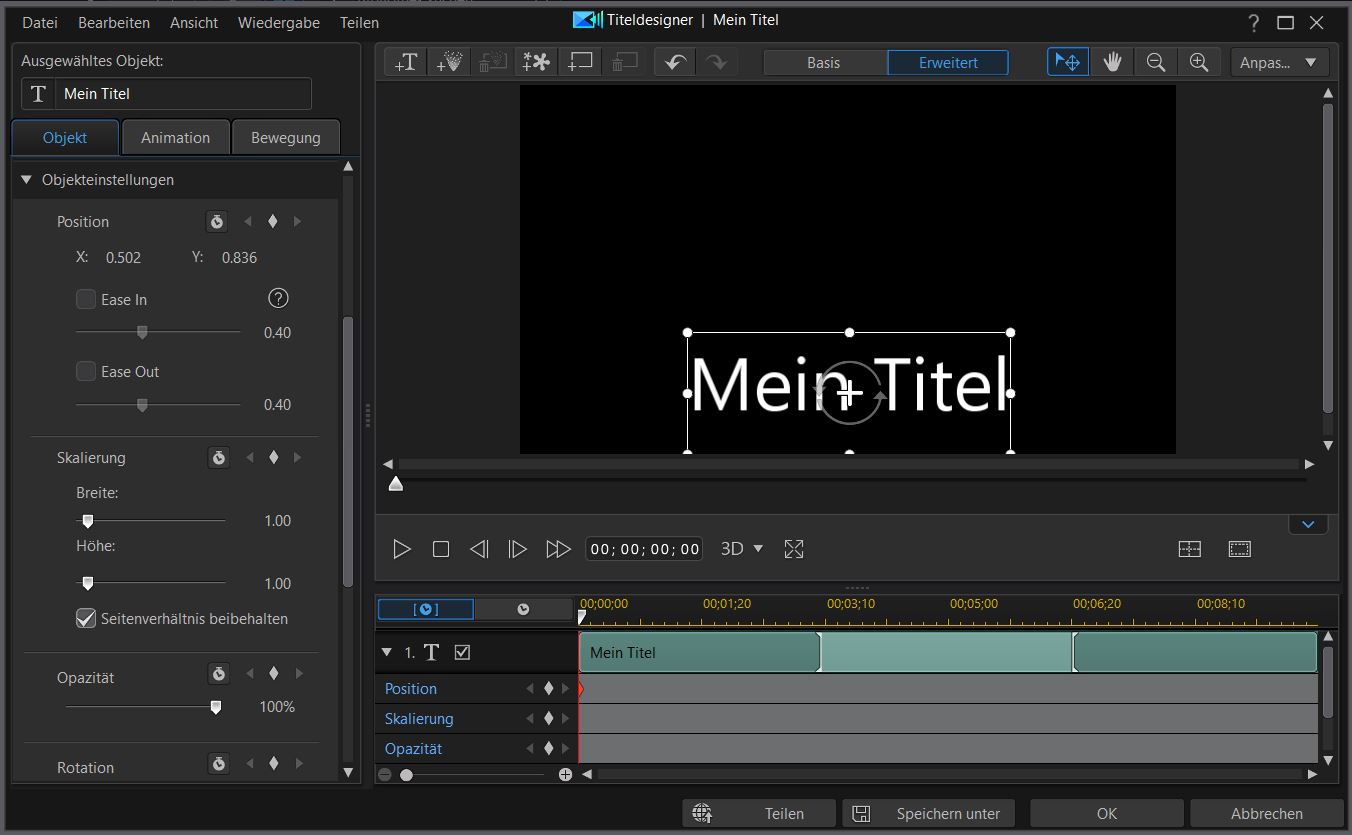
Task: Collapse the Objekteinstellungen section
Action: [27, 180]
